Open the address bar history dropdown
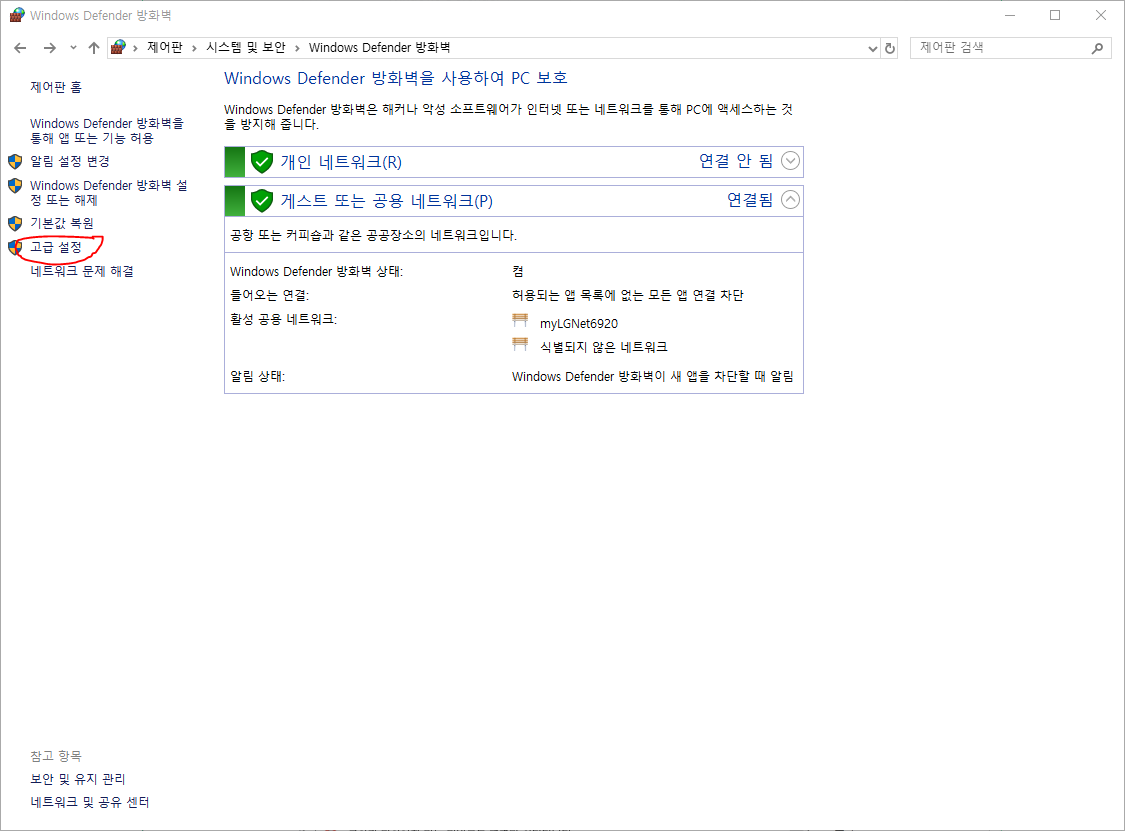The image size is (1125, 831). tap(872, 48)
